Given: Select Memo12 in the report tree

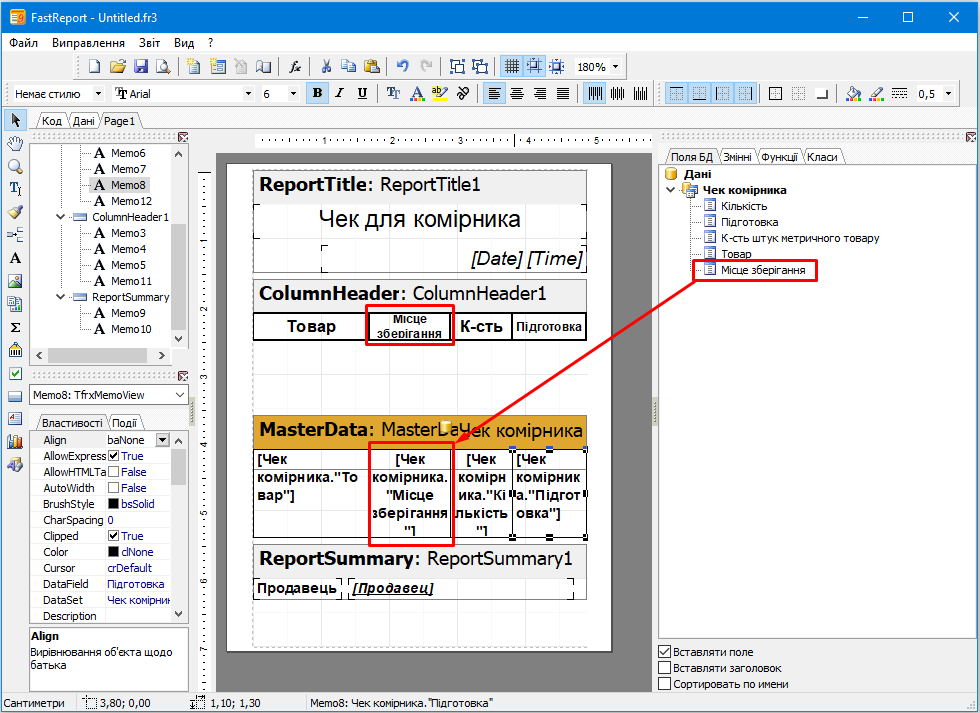Looking at the screenshot, I should [x=131, y=201].
